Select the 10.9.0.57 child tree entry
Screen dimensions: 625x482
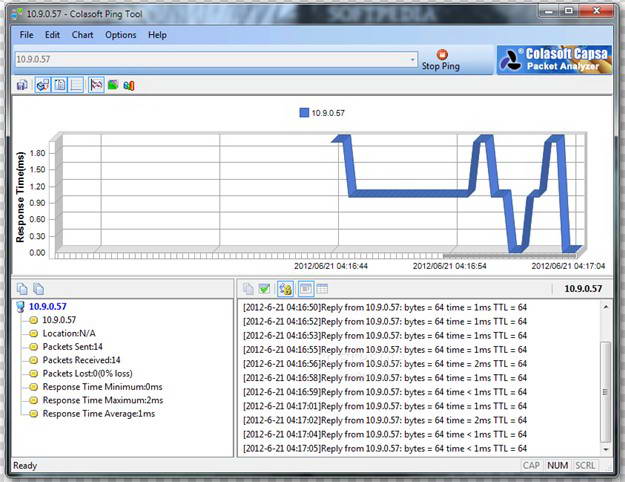[59, 320]
